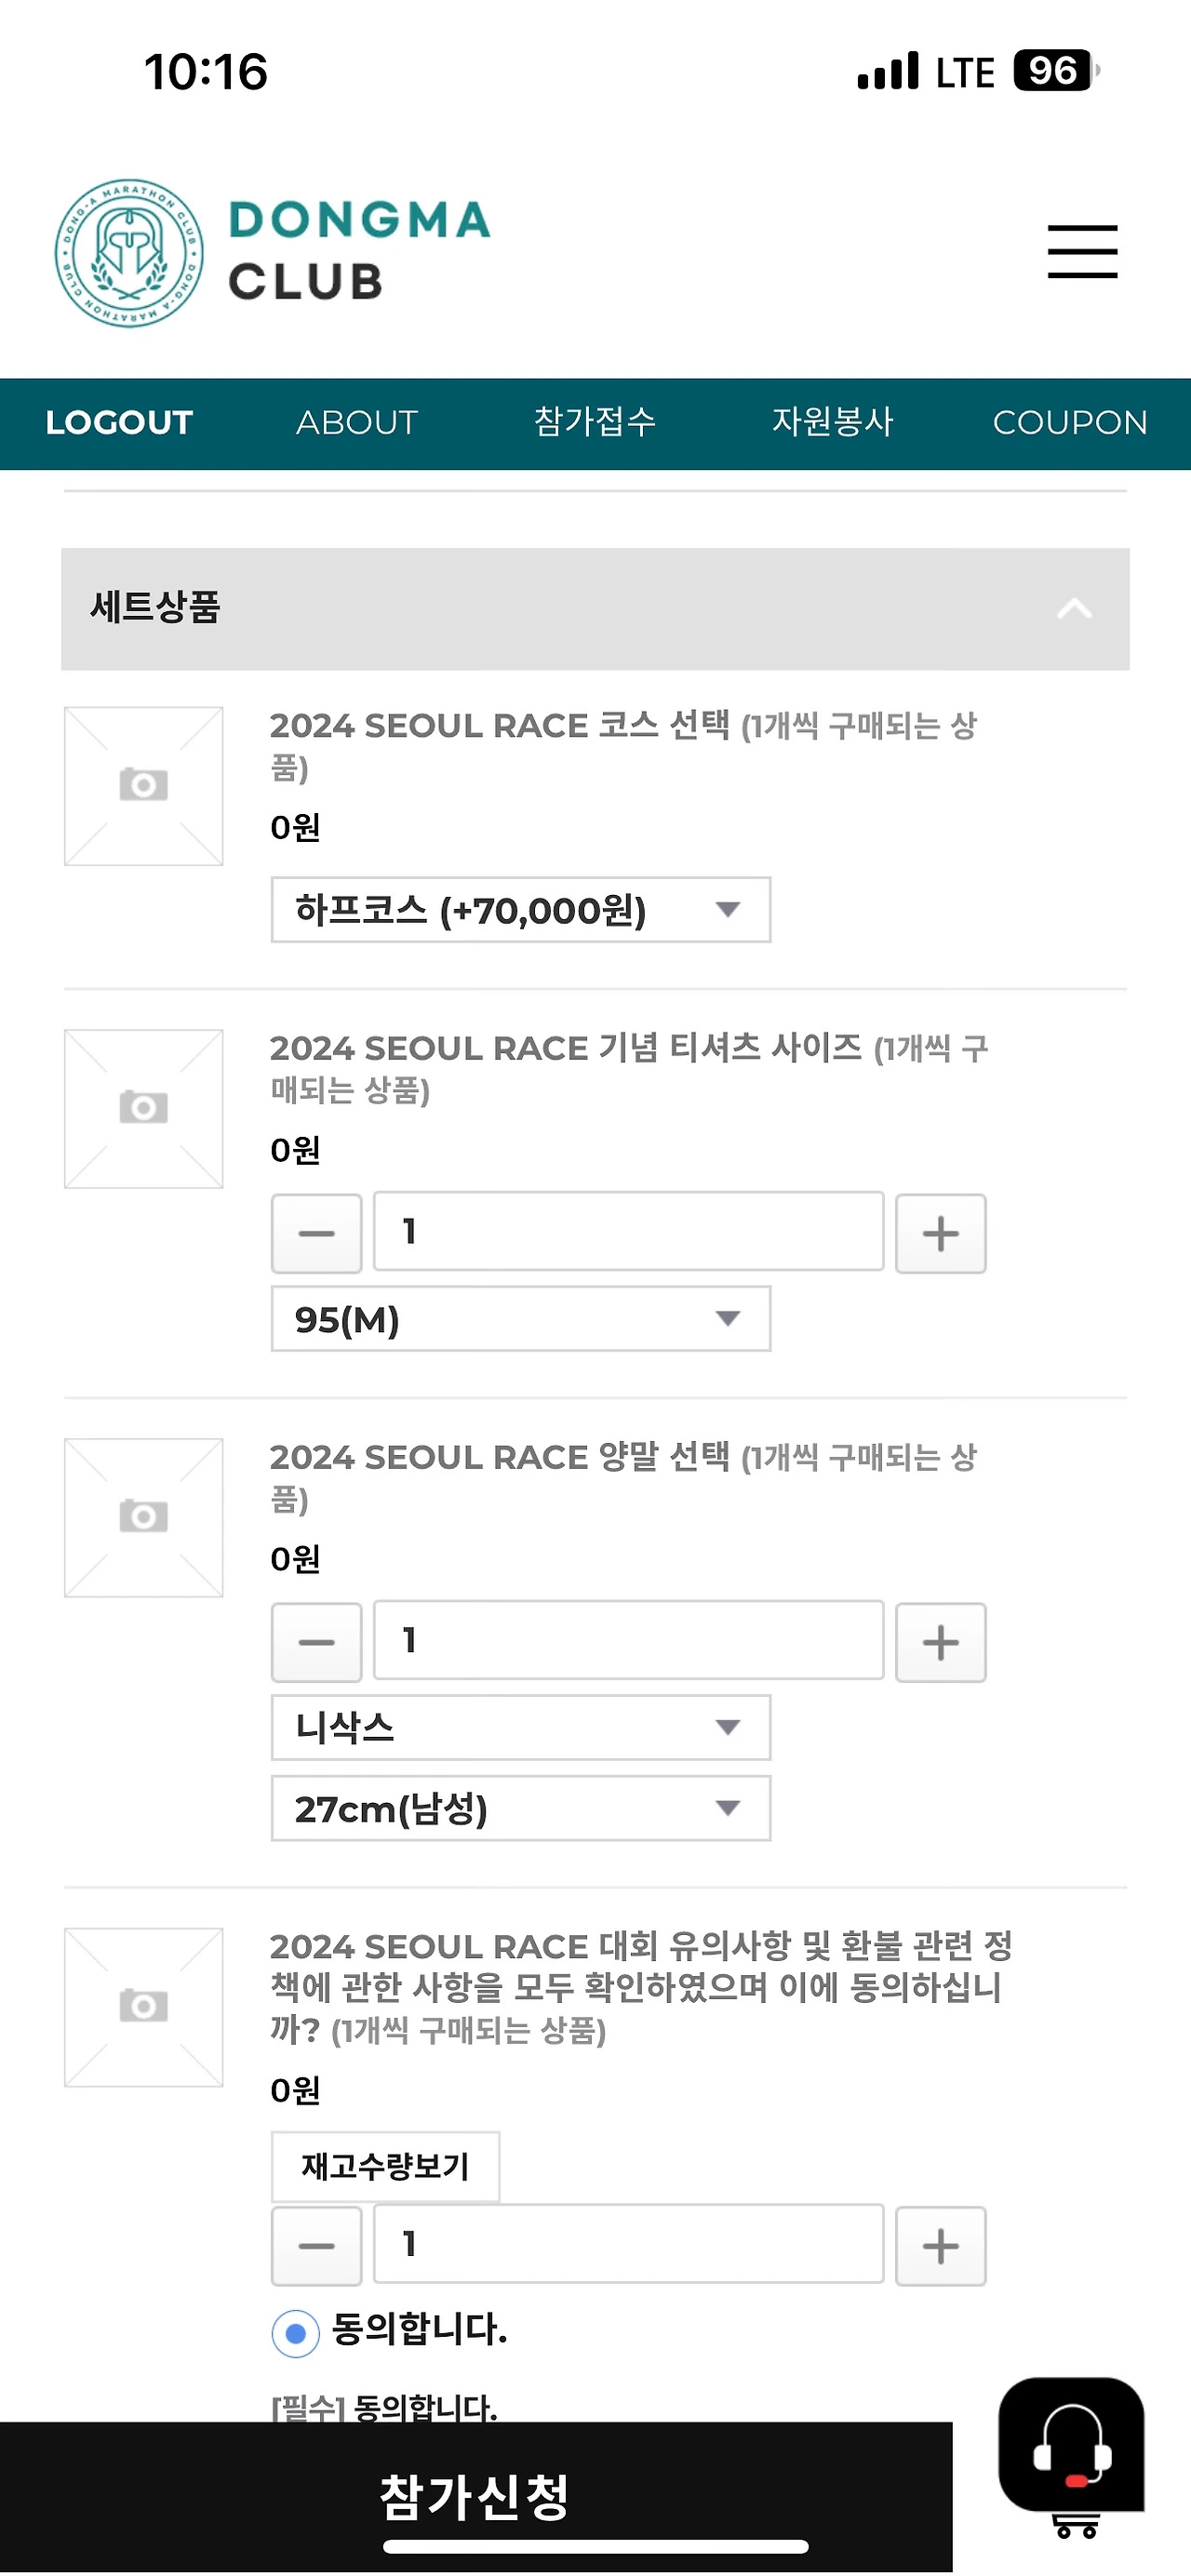
Task: Decrease the agreement item quantity with minus
Action: [x=316, y=2246]
